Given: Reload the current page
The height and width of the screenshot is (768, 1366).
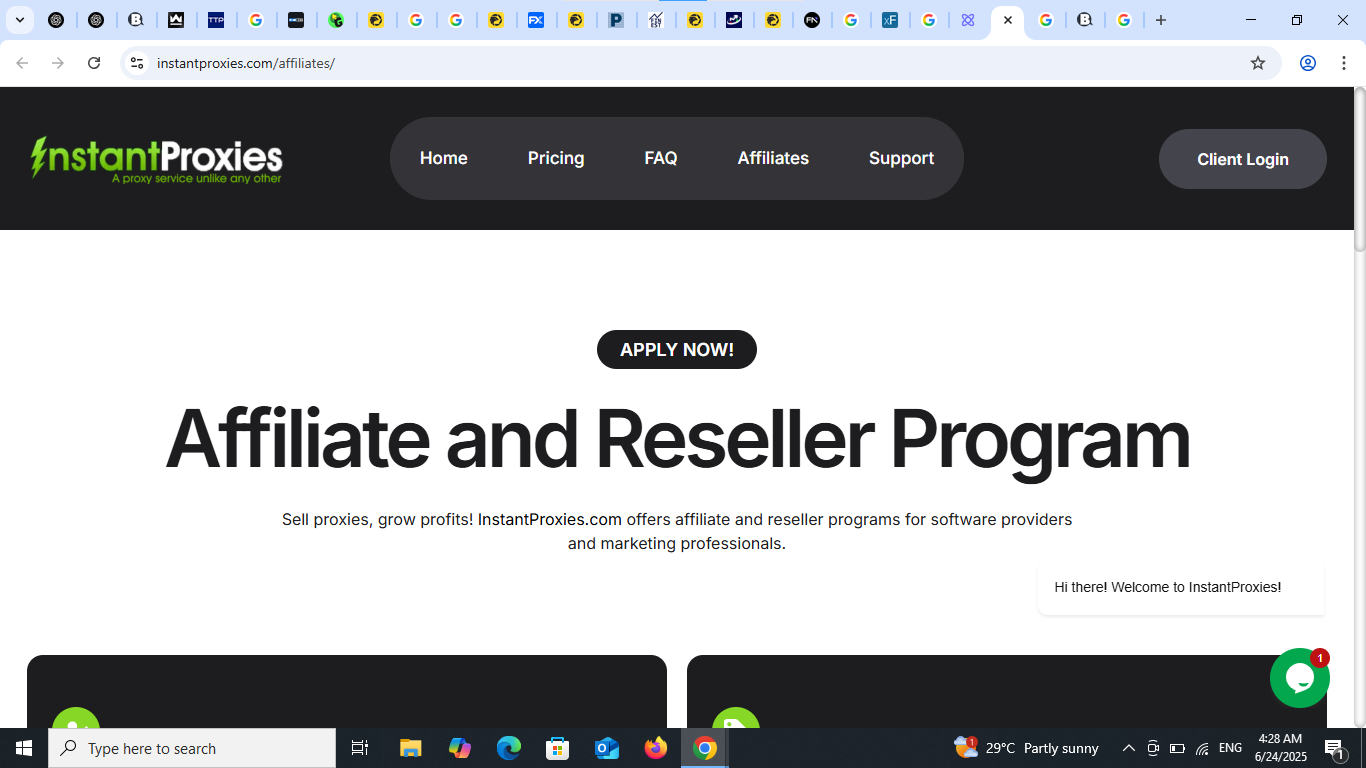Looking at the screenshot, I should (x=94, y=63).
